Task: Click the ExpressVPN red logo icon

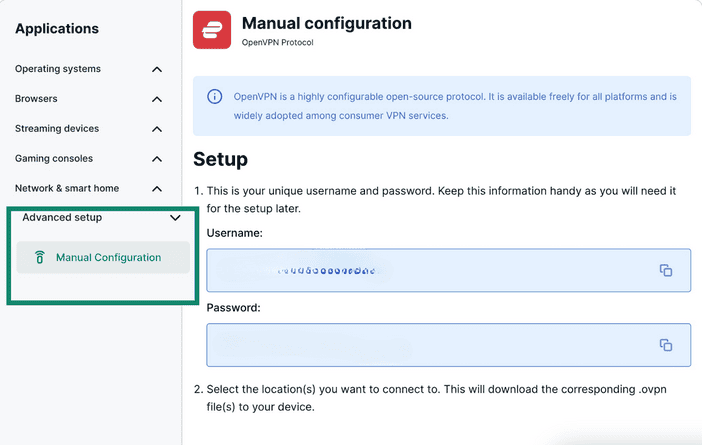Action: point(212,30)
